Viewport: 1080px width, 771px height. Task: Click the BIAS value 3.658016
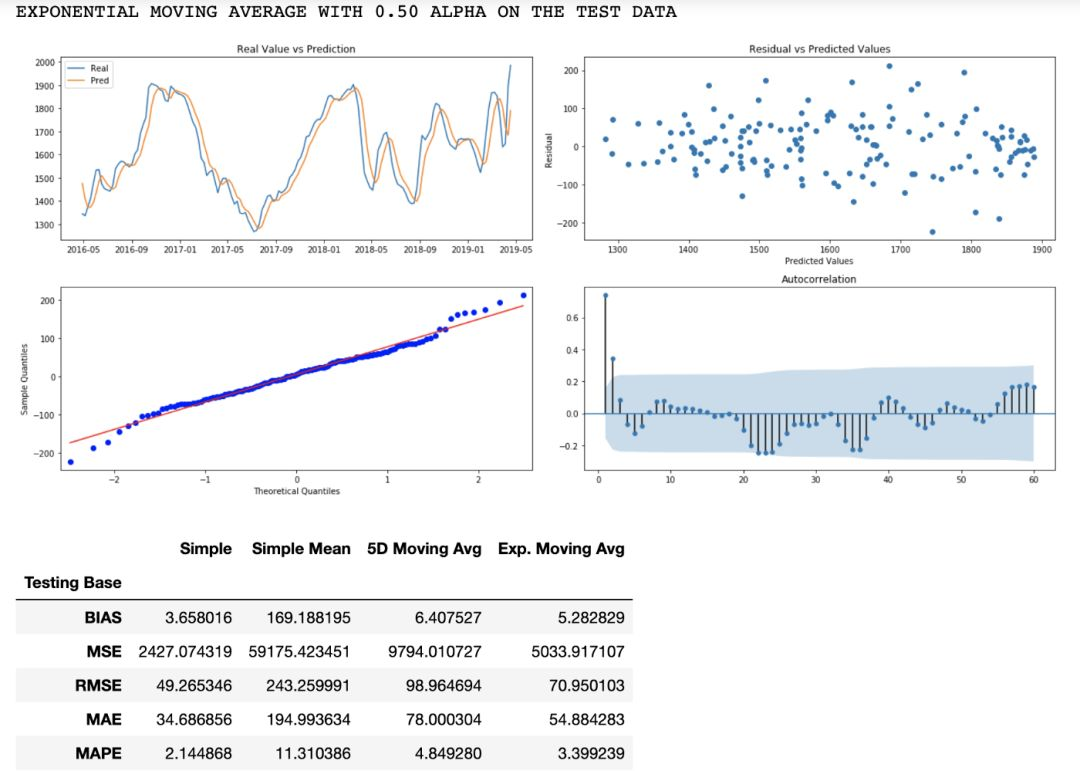(198, 617)
